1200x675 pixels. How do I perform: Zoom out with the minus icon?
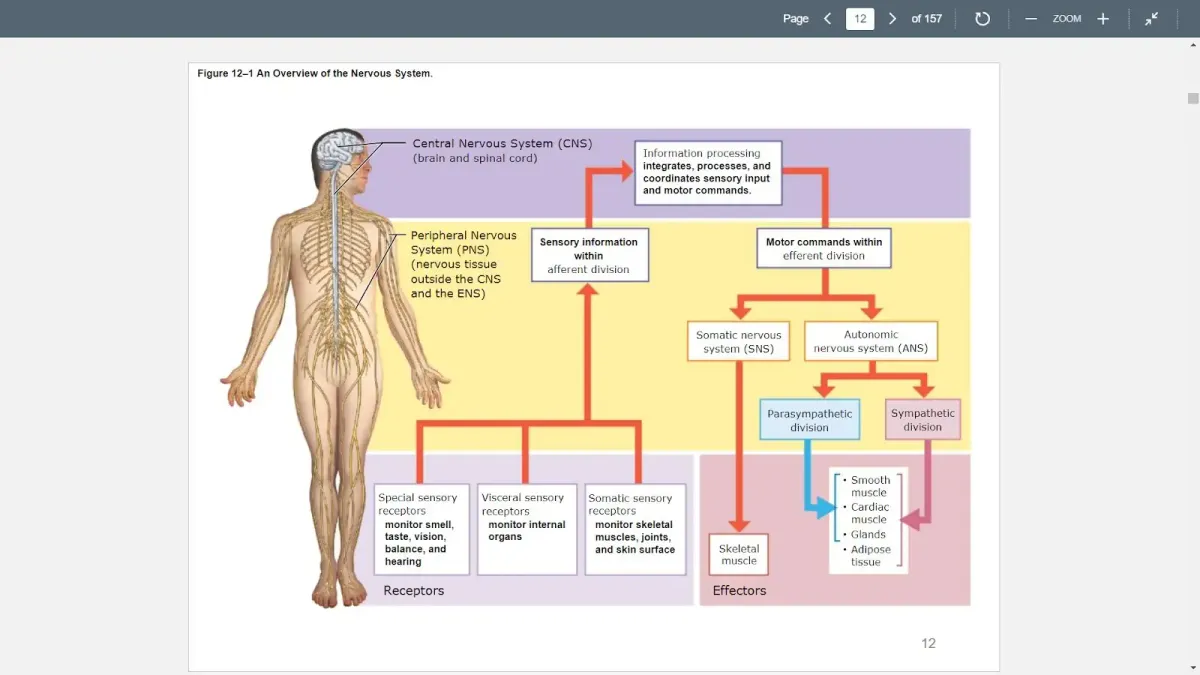point(1031,19)
